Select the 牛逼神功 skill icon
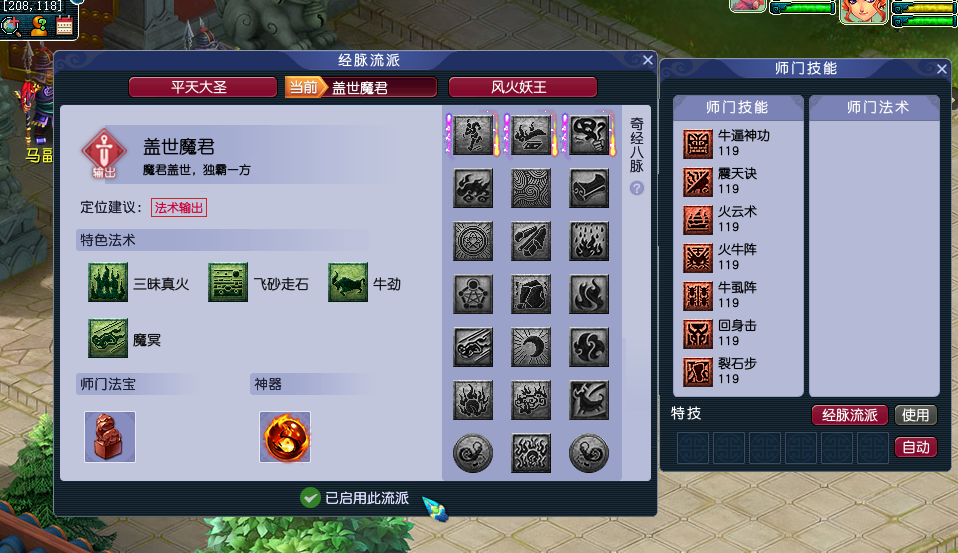Image resolution: width=958 pixels, height=553 pixels. [x=698, y=144]
